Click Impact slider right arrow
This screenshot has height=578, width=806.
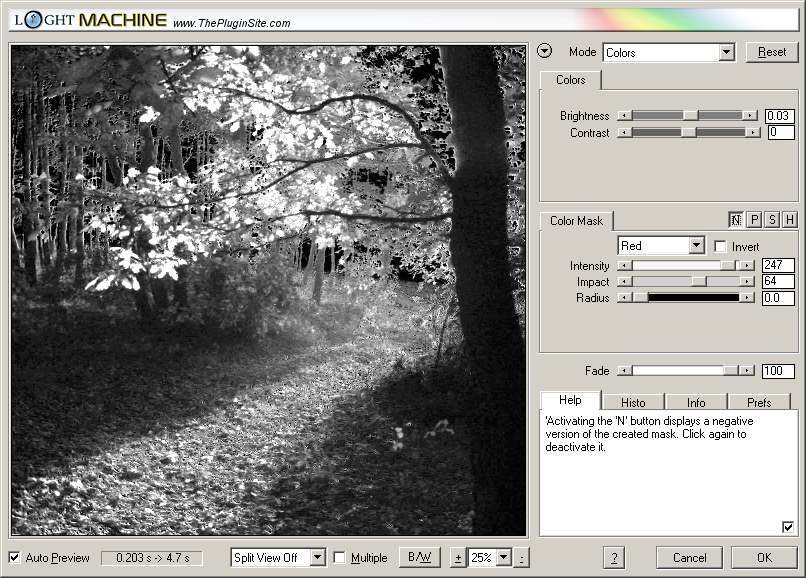tap(746, 282)
